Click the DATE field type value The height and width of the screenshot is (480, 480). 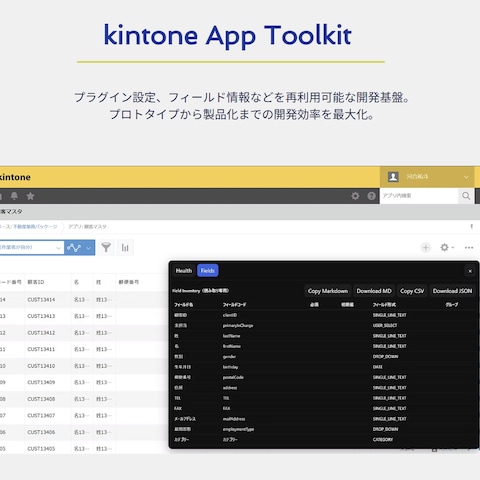tap(378, 367)
